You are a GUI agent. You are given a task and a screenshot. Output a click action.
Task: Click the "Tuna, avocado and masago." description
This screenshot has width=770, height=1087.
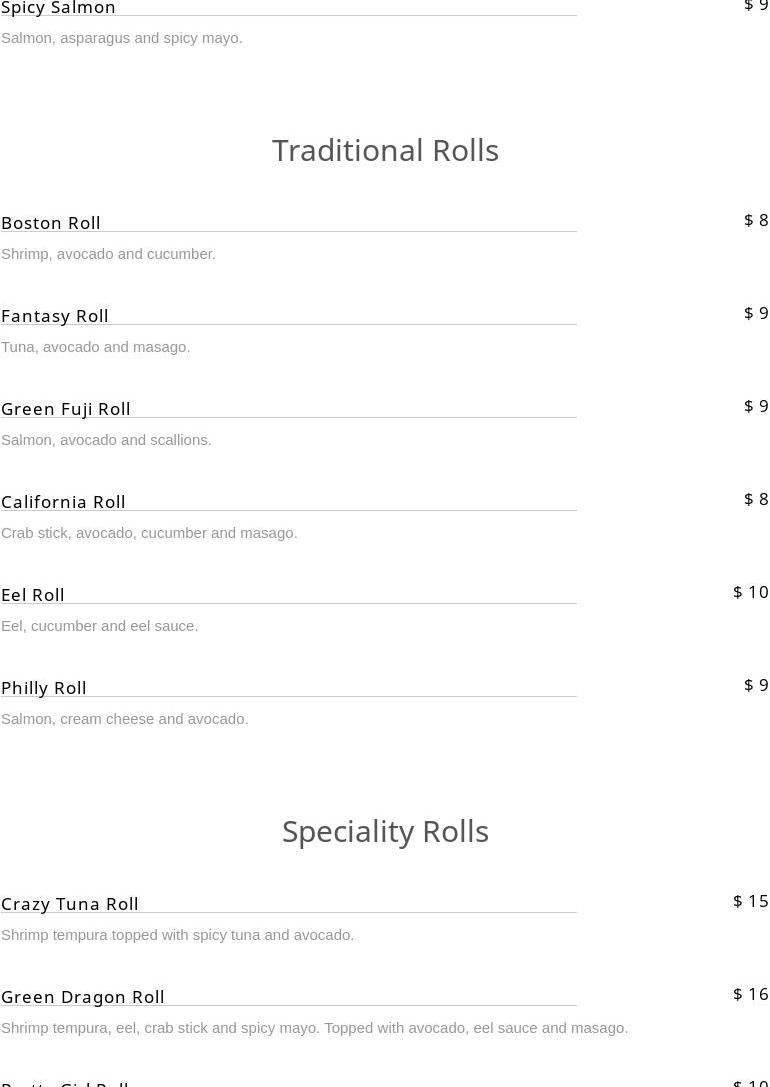(95, 347)
